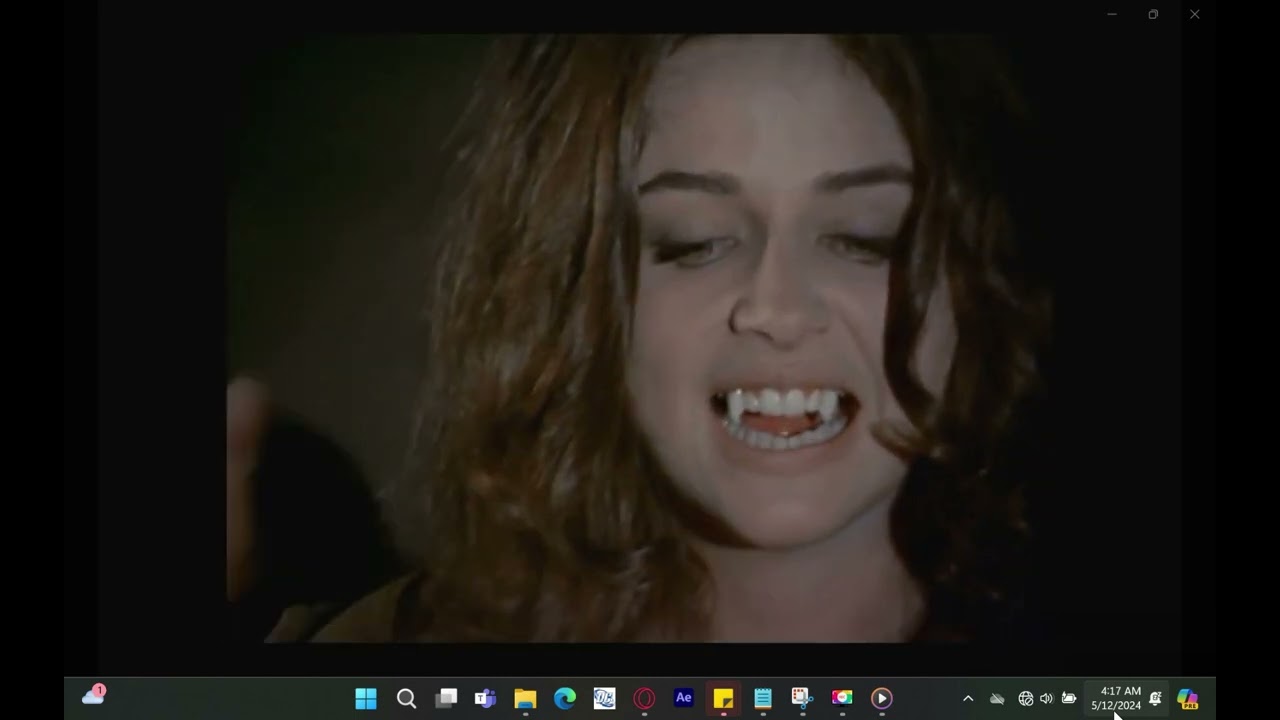This screenshot has height=720, width=1280.
Task: Open File Explorer from taskbar
Action: pos(525,698)
